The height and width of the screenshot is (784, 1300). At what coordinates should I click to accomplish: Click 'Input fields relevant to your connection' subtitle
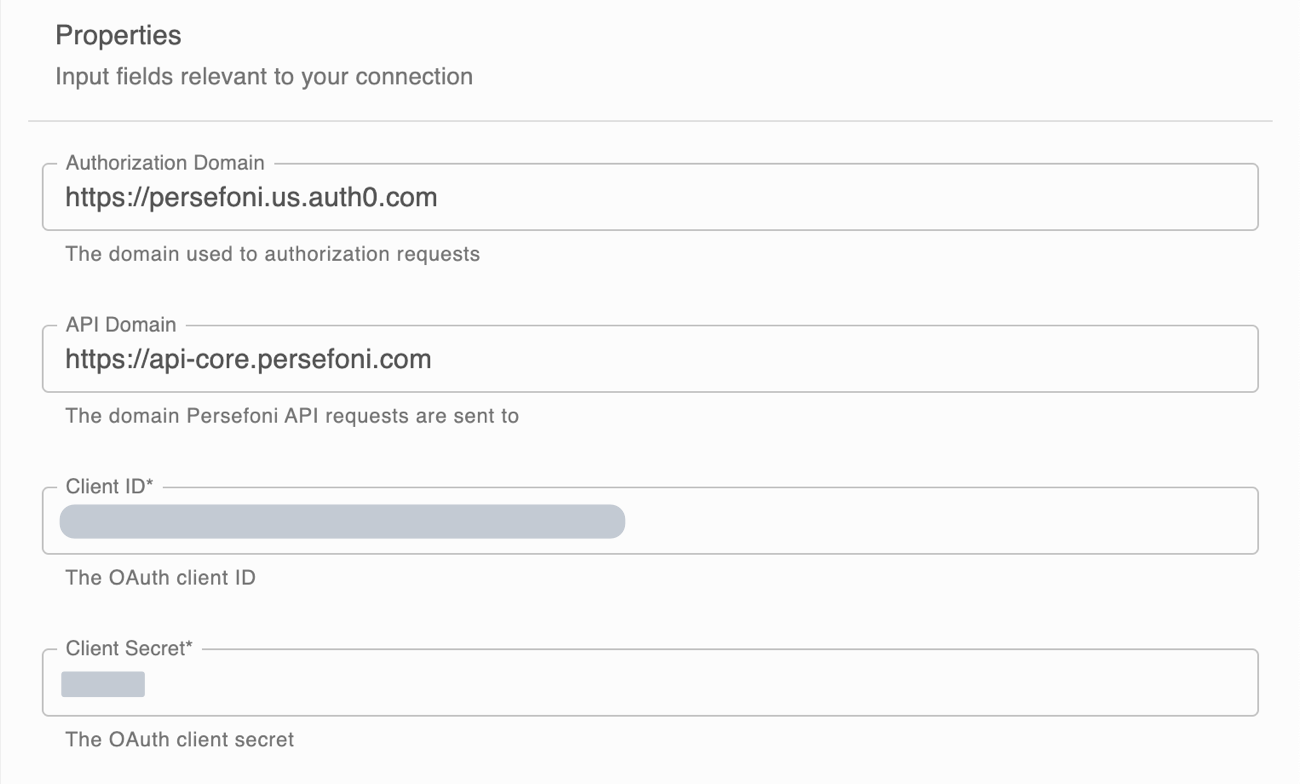click(264, 77)
